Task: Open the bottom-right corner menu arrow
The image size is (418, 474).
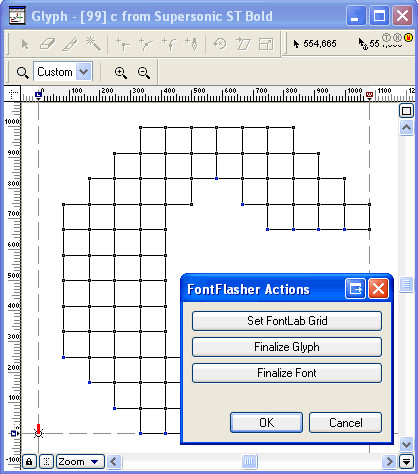Action: (x=406, y=462)
